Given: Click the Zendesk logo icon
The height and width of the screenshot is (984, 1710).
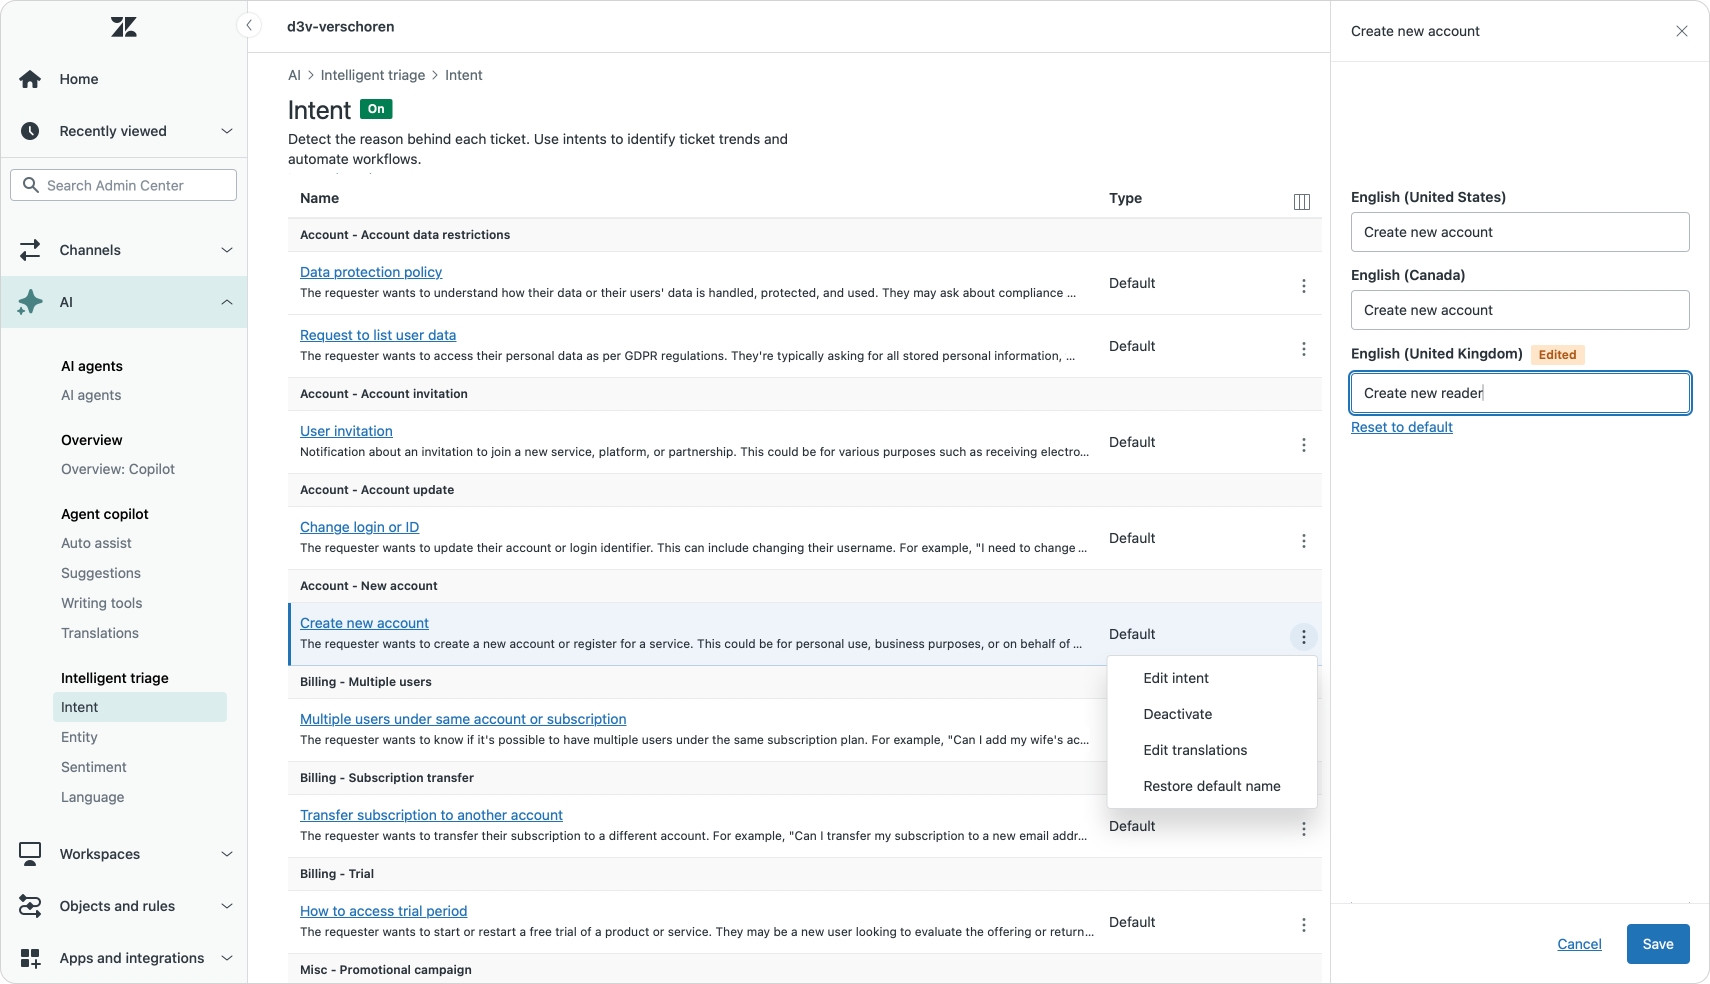Looking at the screenshot, I should [x=124, y=27].
